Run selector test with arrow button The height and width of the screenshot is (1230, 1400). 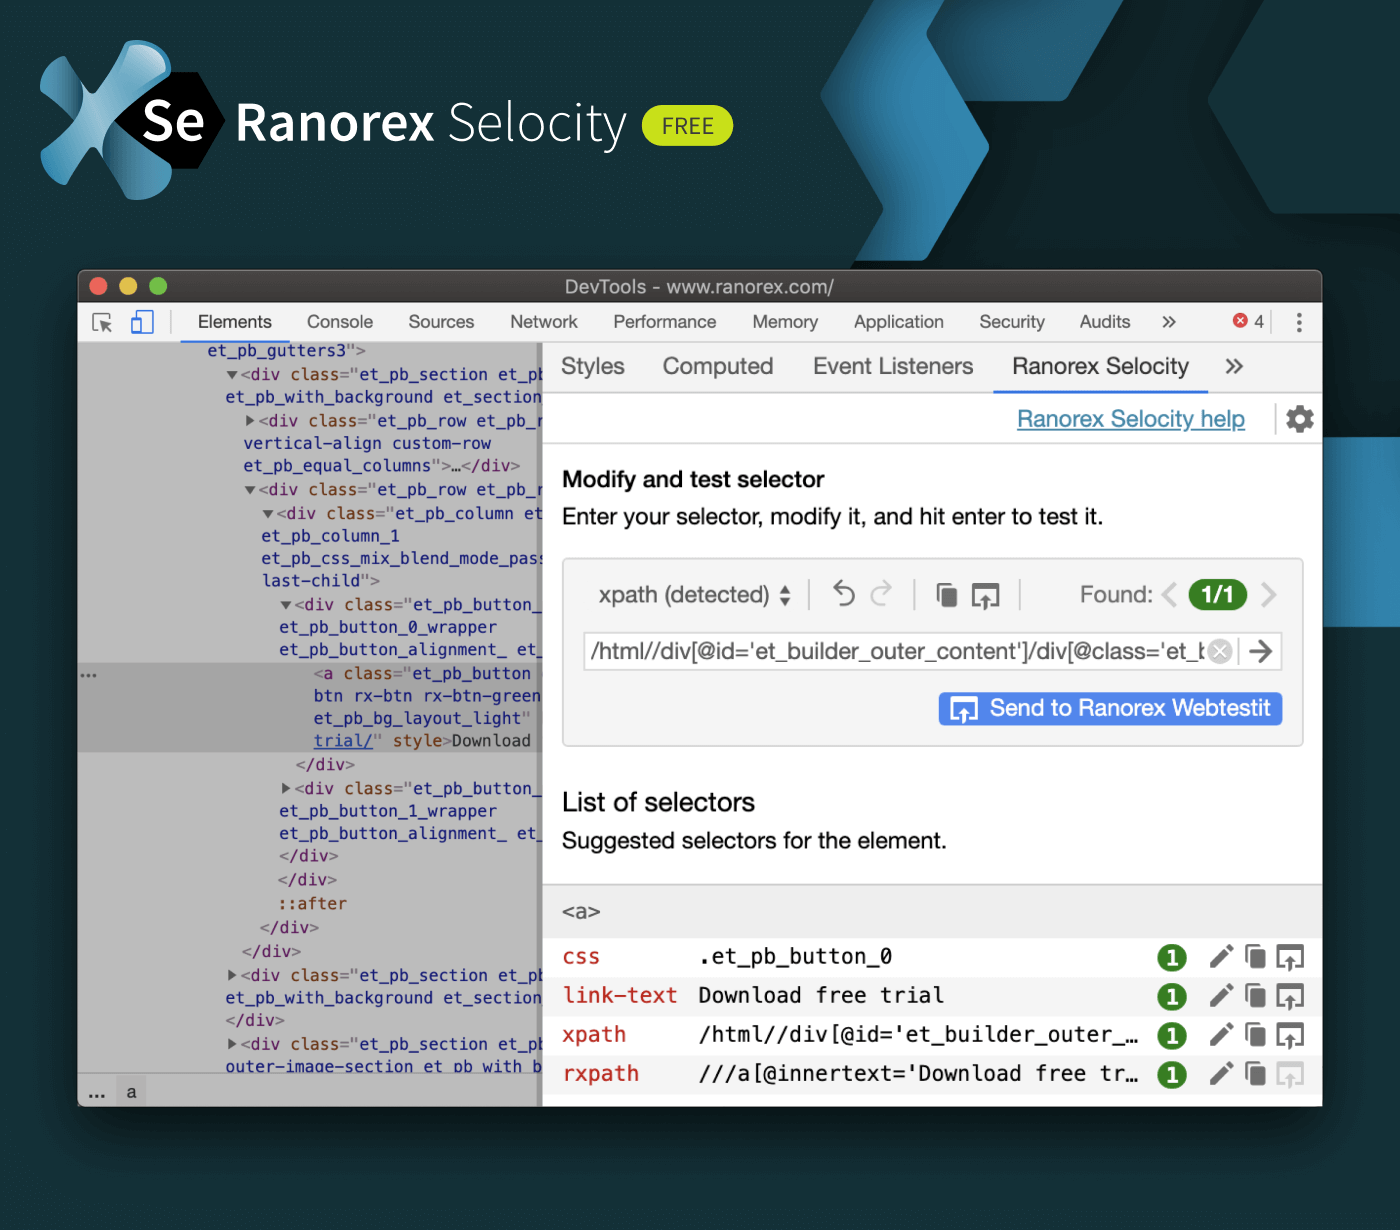point(1261,652)
